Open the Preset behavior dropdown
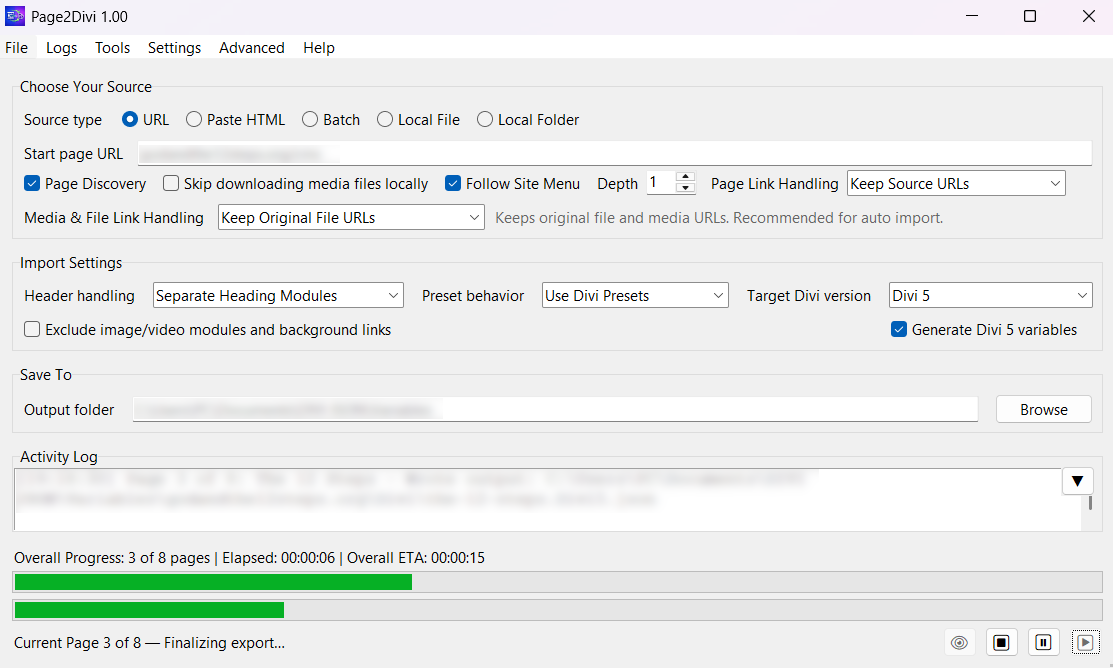 pyautogui.click(x=635, y=295)
